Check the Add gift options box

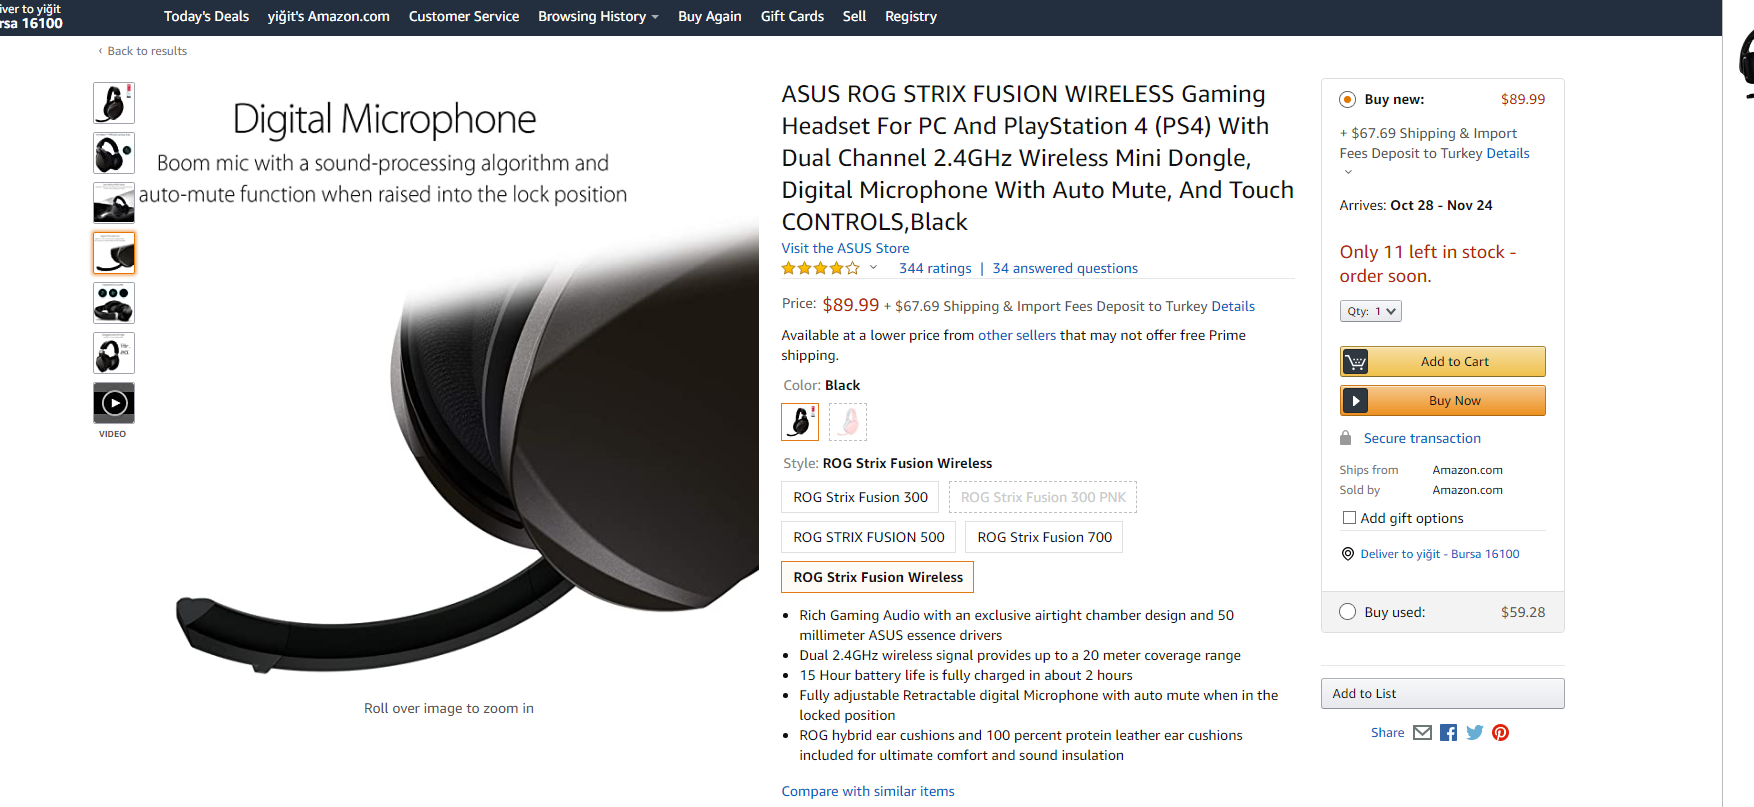click(x=1349, y=518)
